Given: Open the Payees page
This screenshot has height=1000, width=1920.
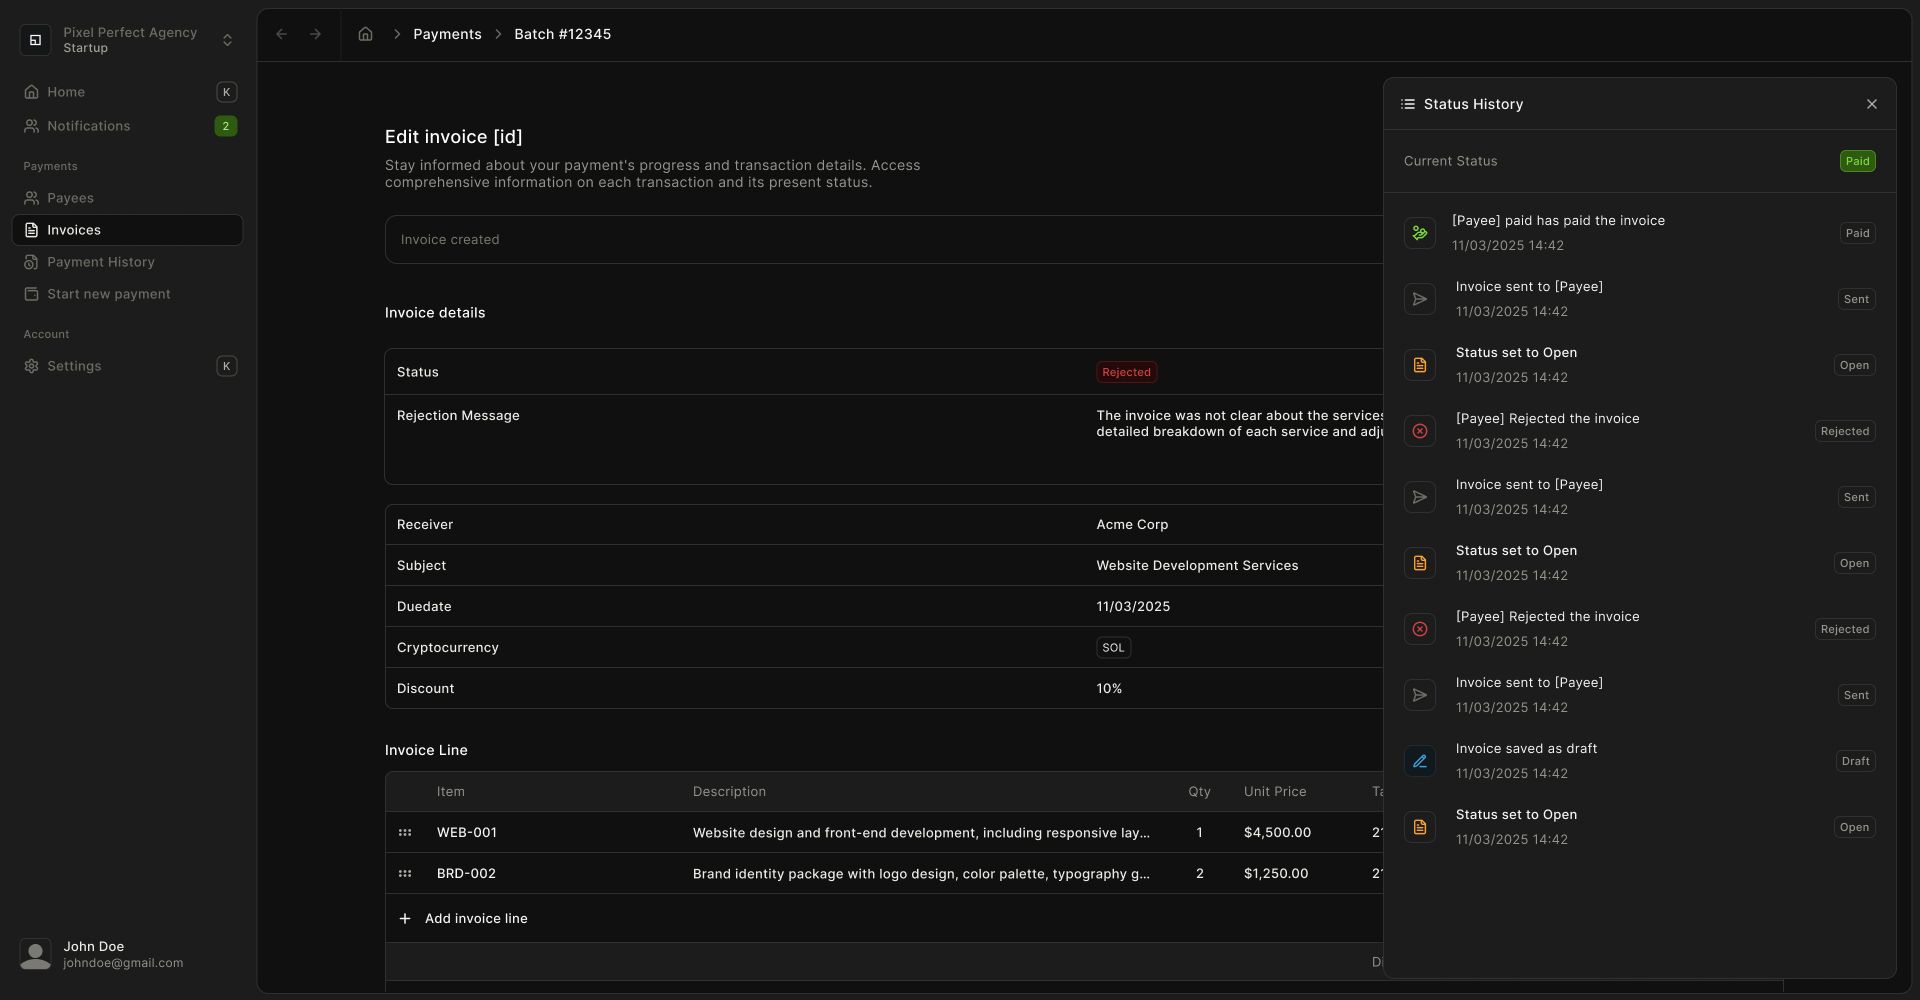Looking at the screenshot, I should 128,198.
